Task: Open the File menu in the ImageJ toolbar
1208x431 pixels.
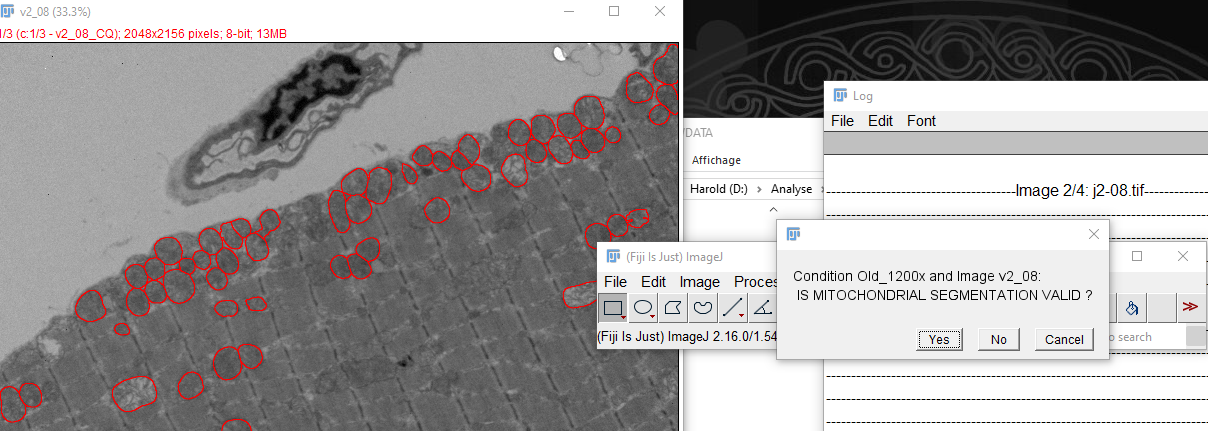Action: 616,282
